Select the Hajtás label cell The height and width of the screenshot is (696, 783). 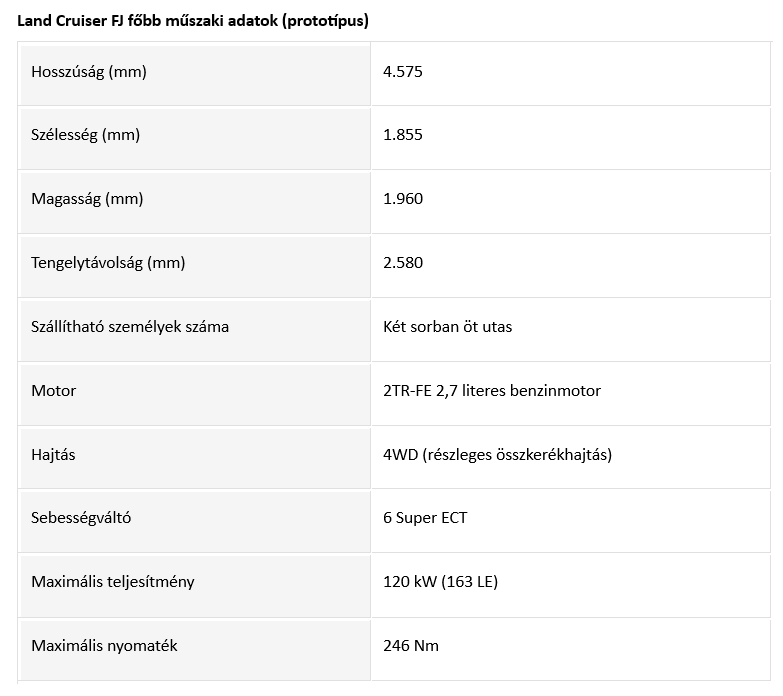pyautogui.click(x=54, y=455)
